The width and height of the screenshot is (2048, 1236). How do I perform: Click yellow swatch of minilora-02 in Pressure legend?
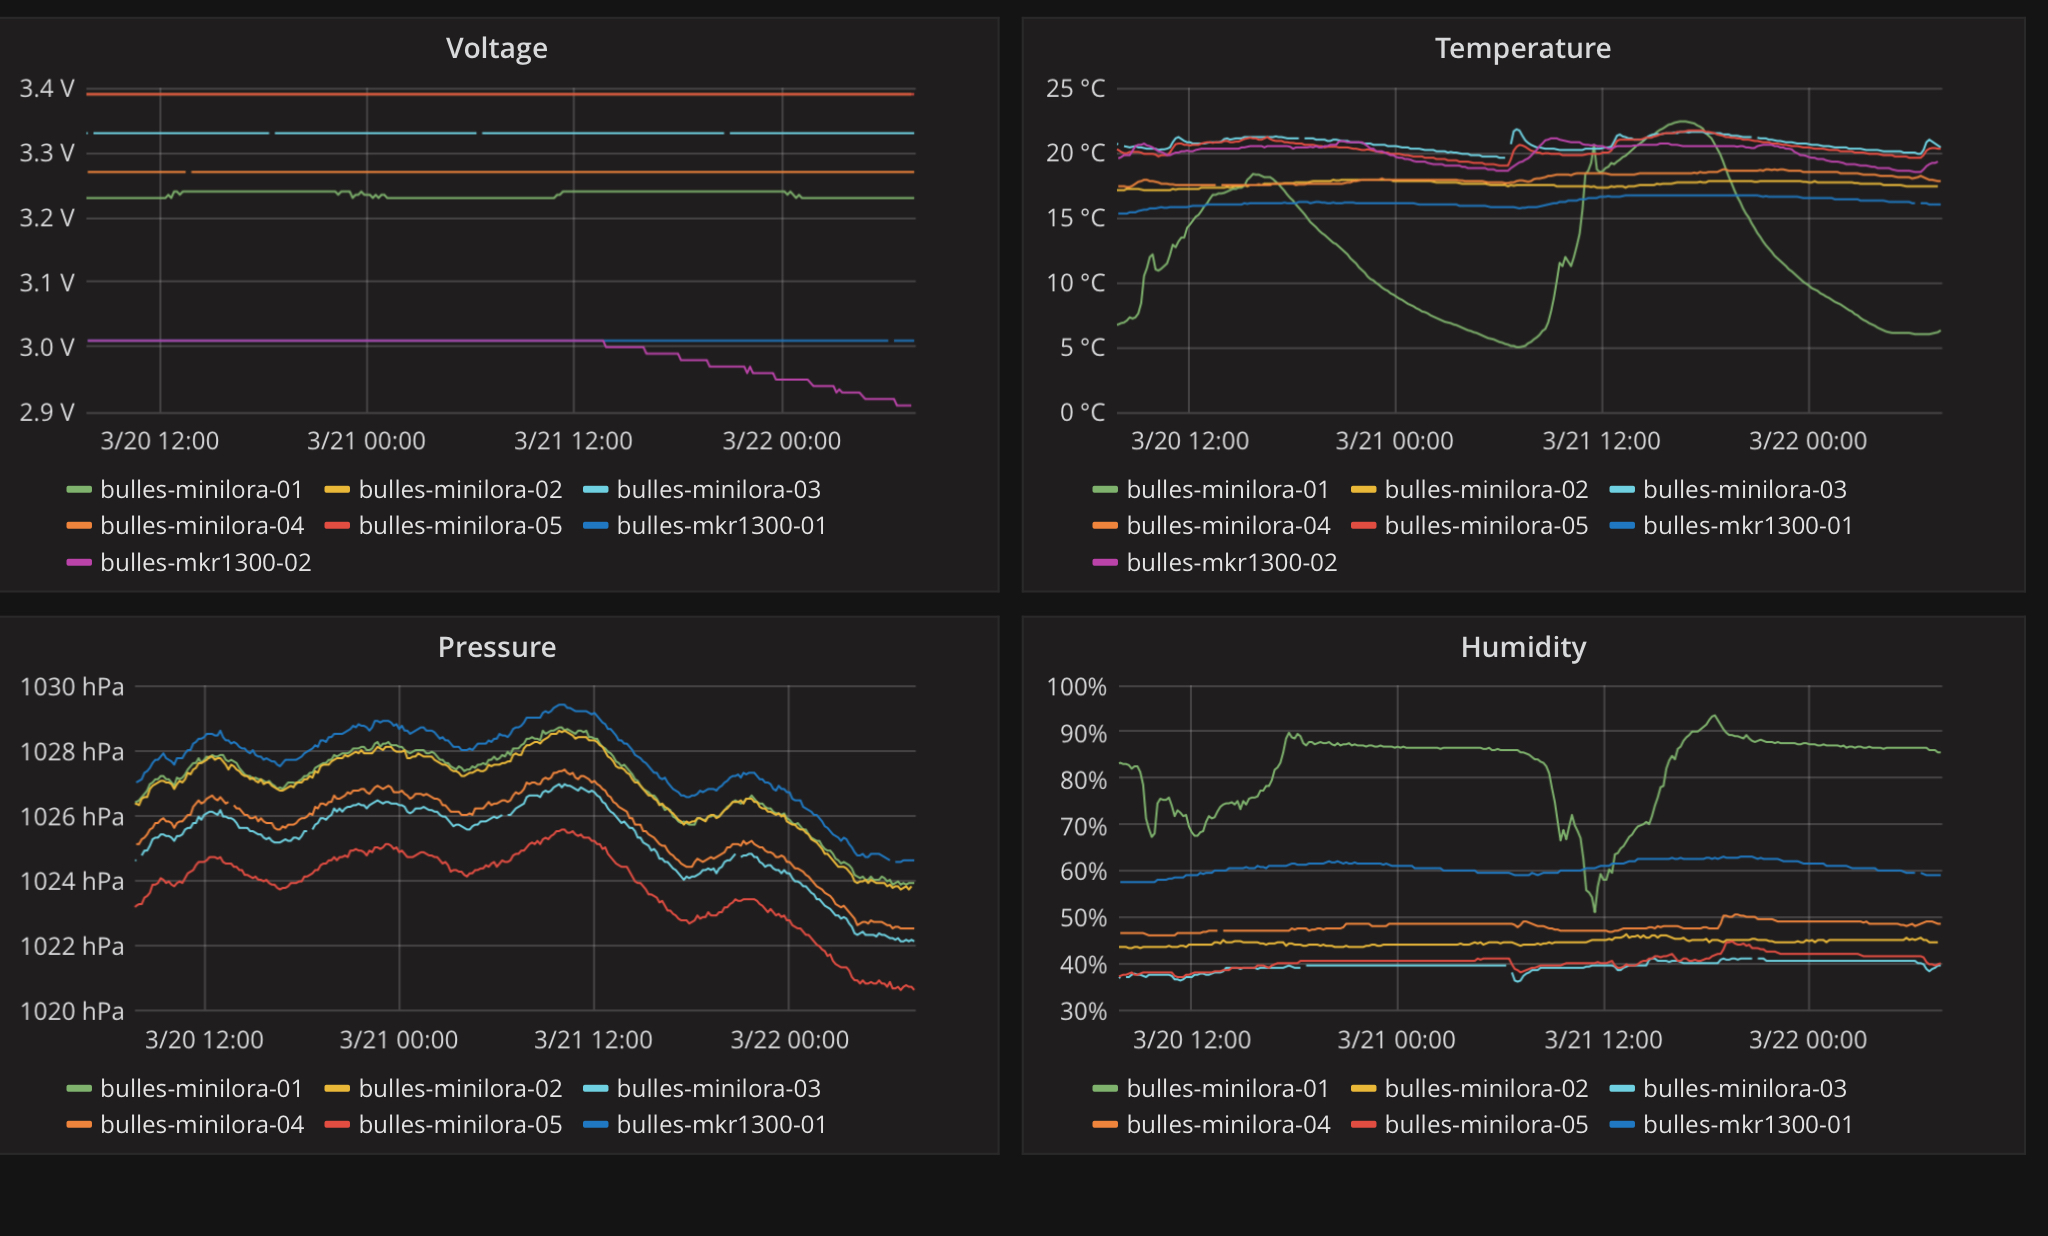(337, 1089)
